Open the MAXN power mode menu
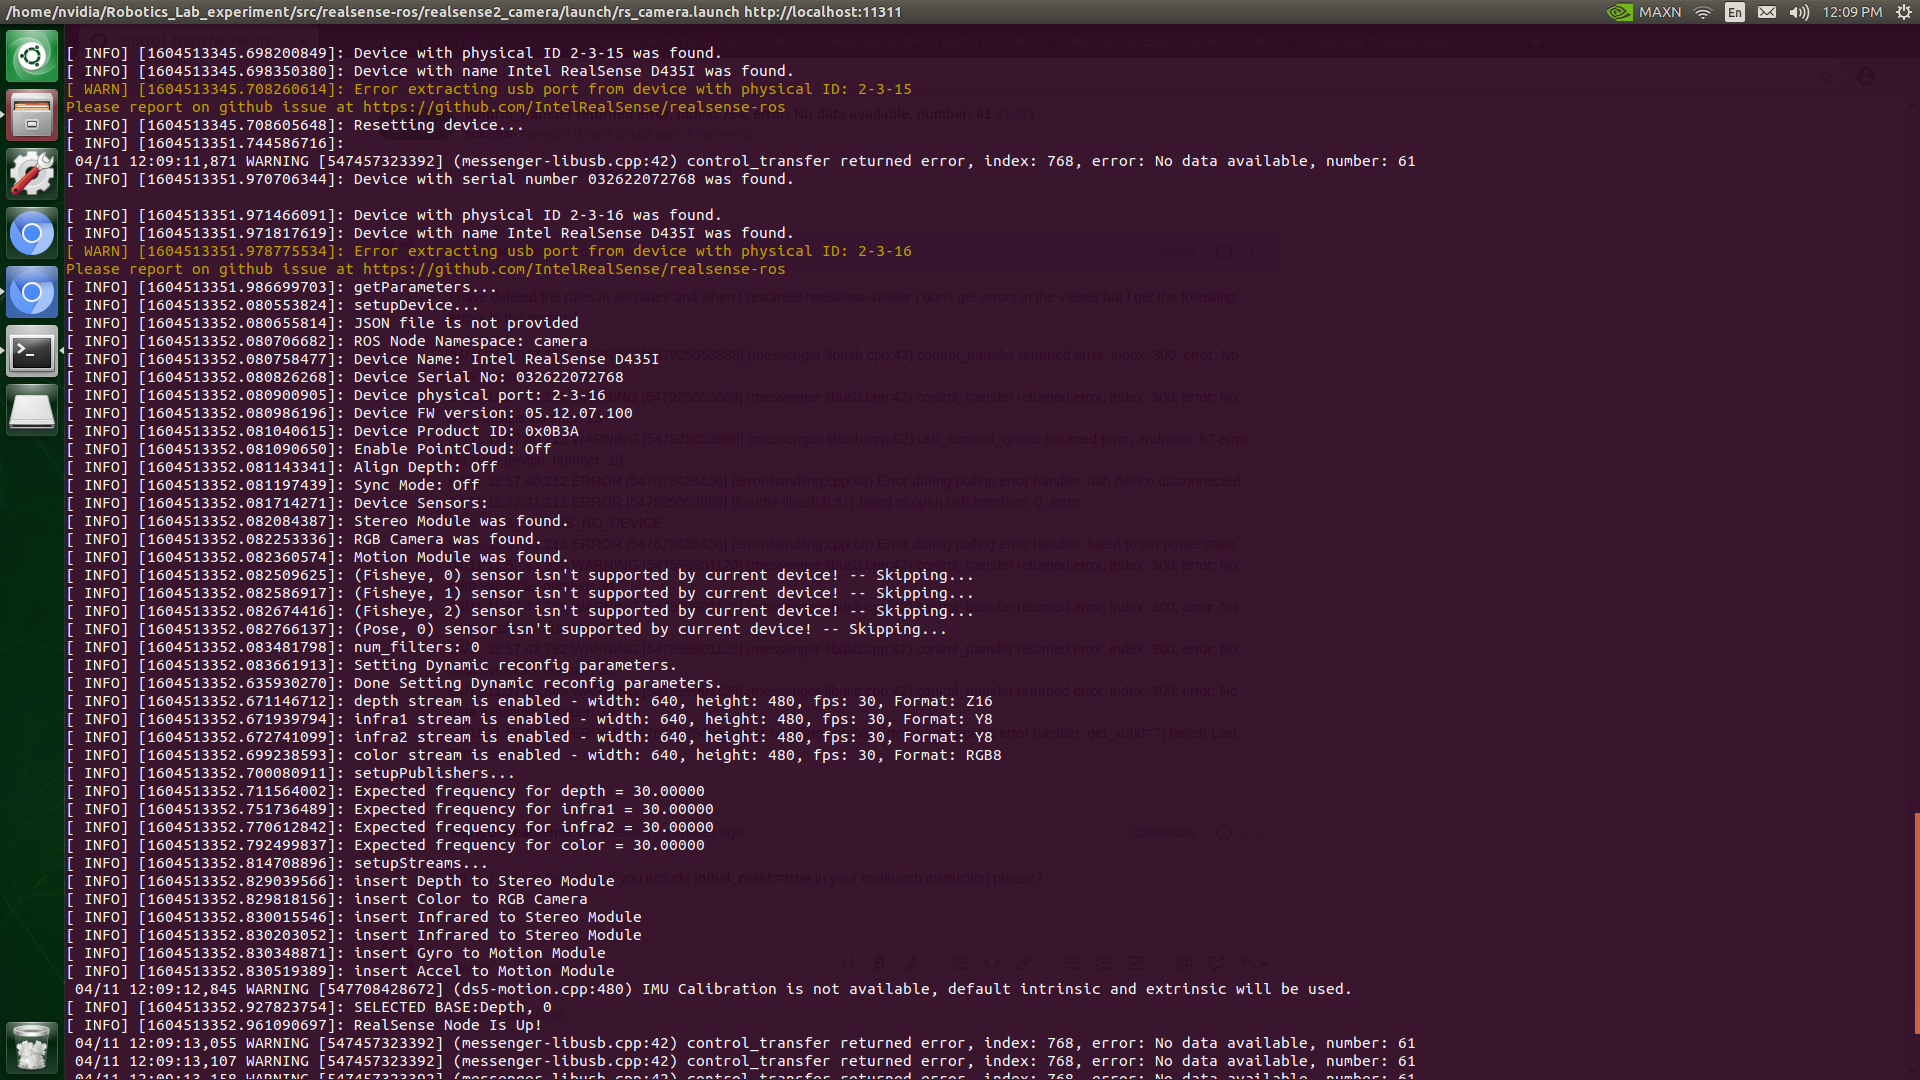This screenshot has height=1080, width=1920. (x=1660, y=12)
